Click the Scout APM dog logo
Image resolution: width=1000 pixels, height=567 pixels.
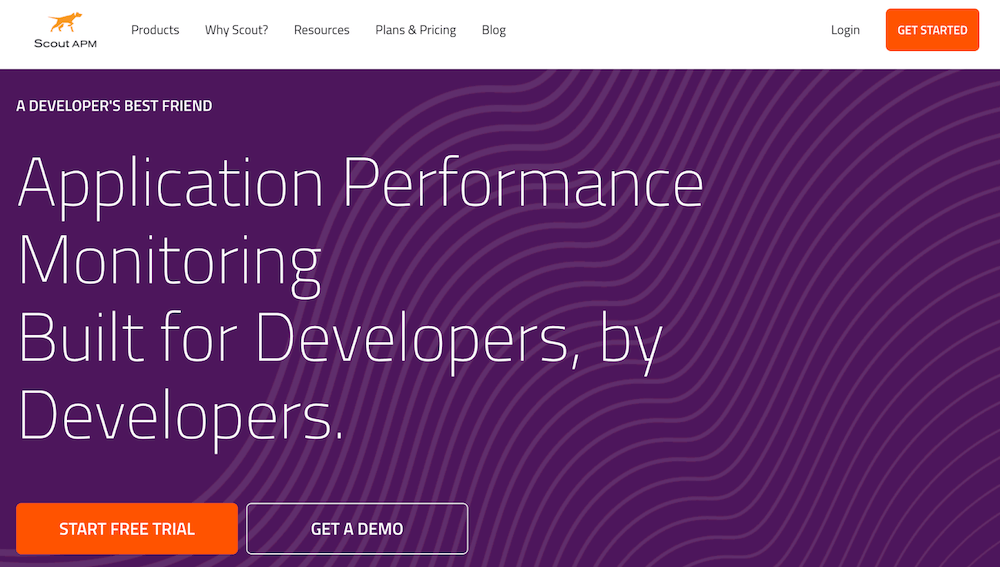pos(65,22)
